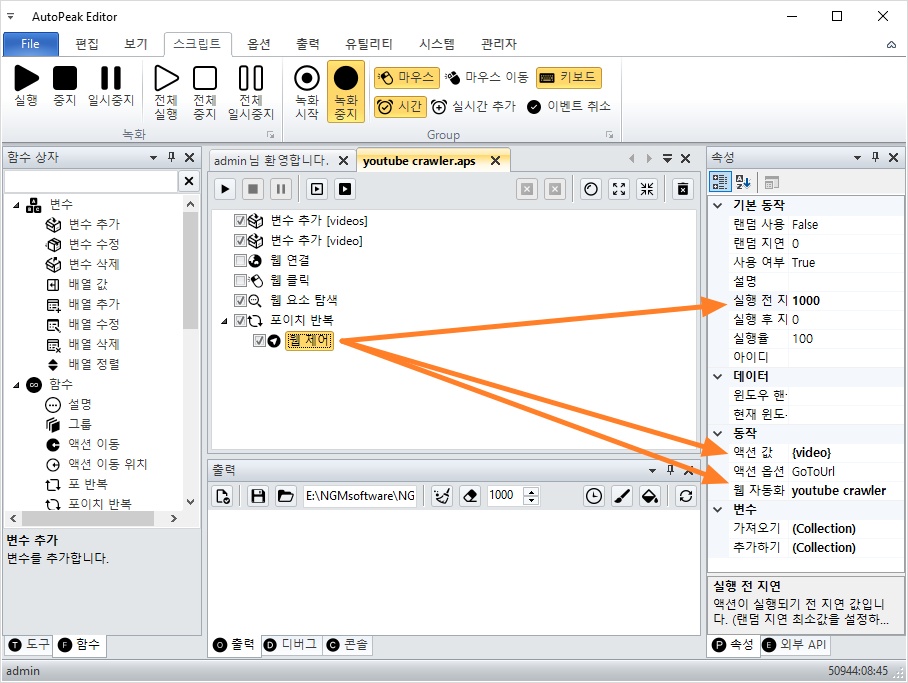The image size is (908, 683).
Task: Uncheck the 웹 요소 탐색 action
Action: point(240,300)
